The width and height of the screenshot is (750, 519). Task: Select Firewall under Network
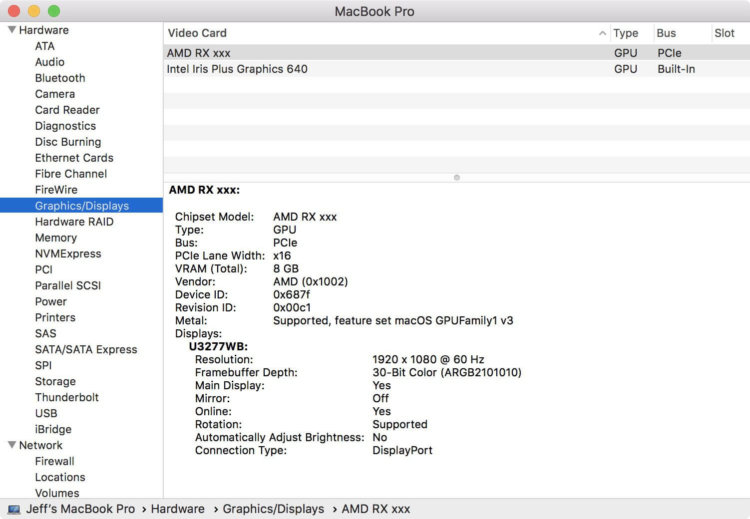55,461
